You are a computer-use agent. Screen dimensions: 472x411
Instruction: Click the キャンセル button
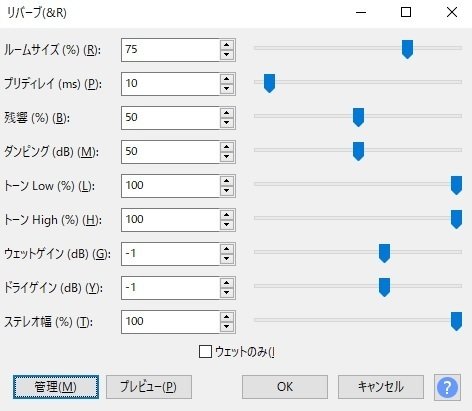[x=381, y=387]
